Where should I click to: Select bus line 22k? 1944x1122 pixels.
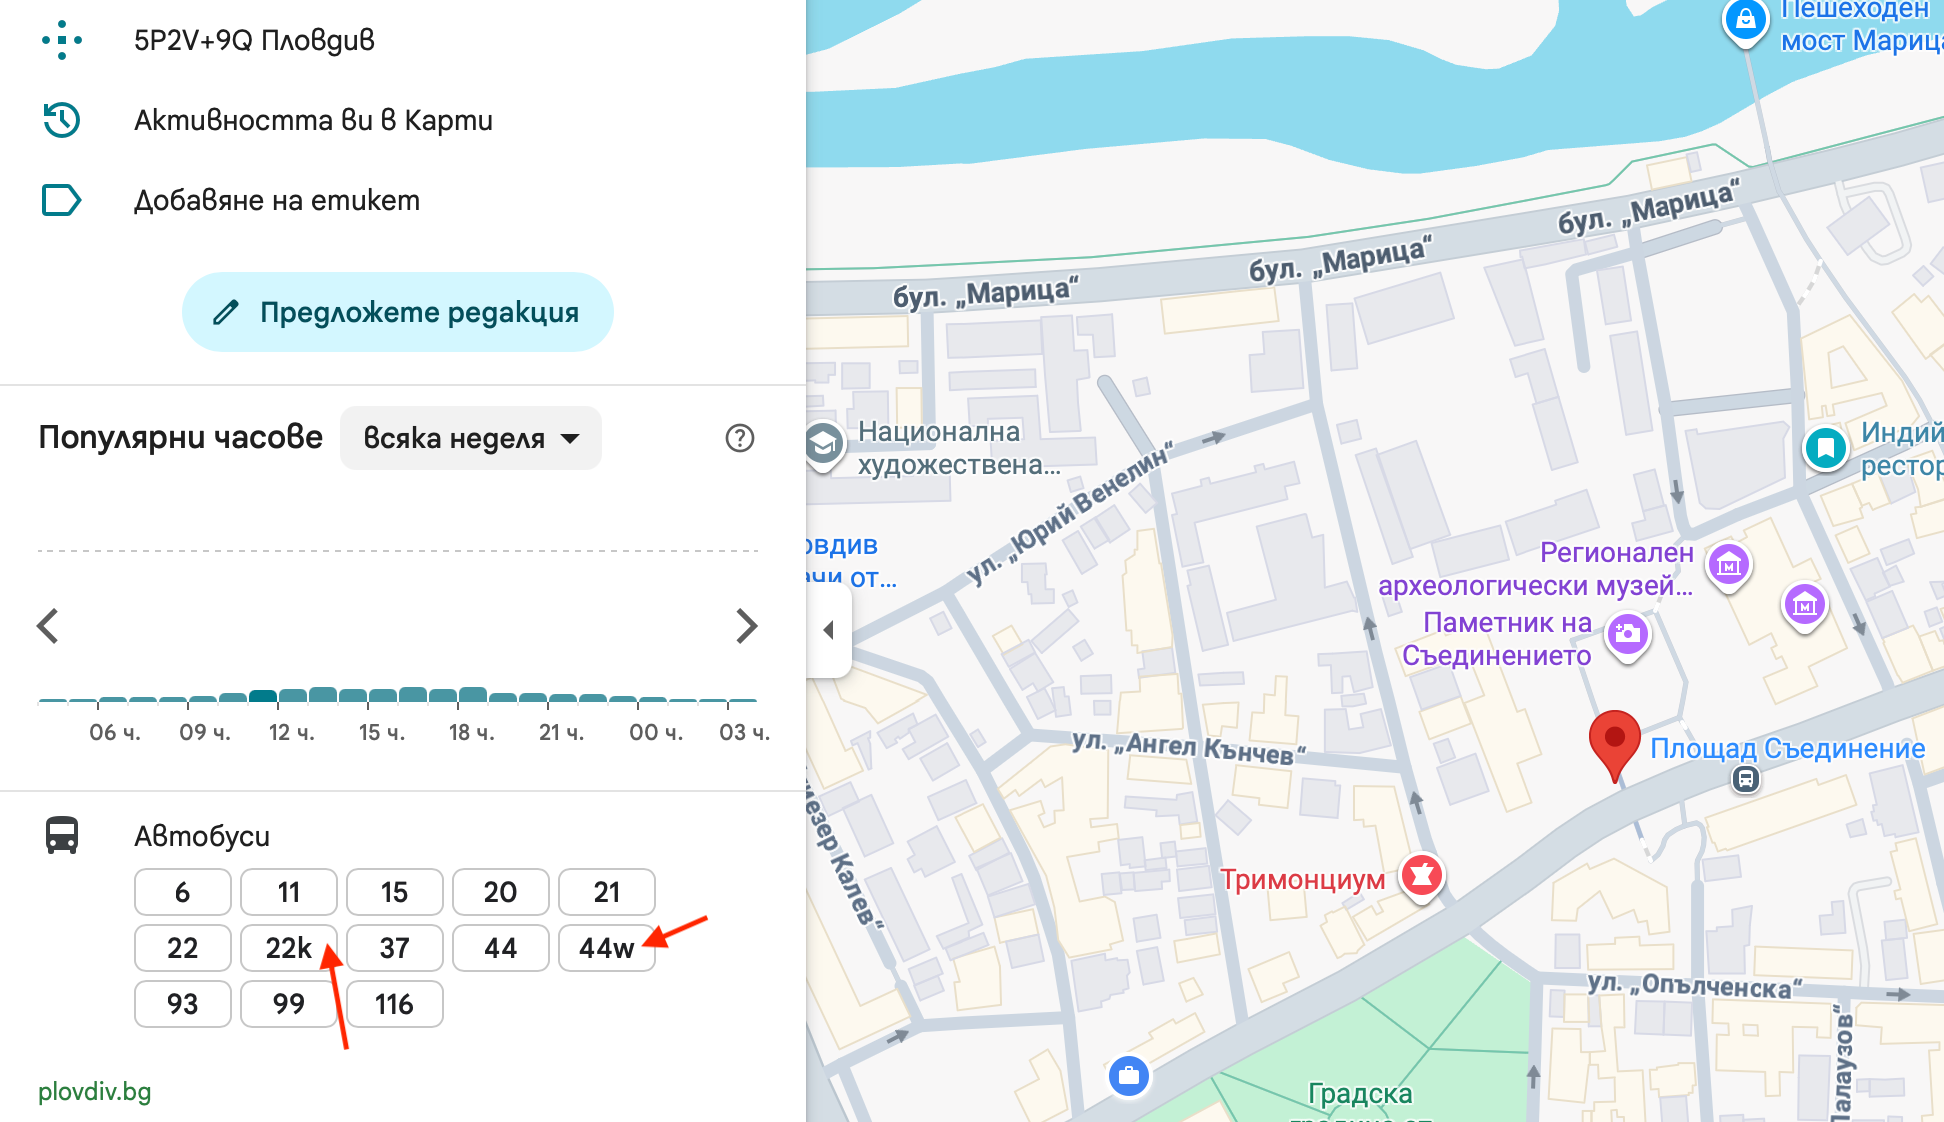[x=288, y=948]
